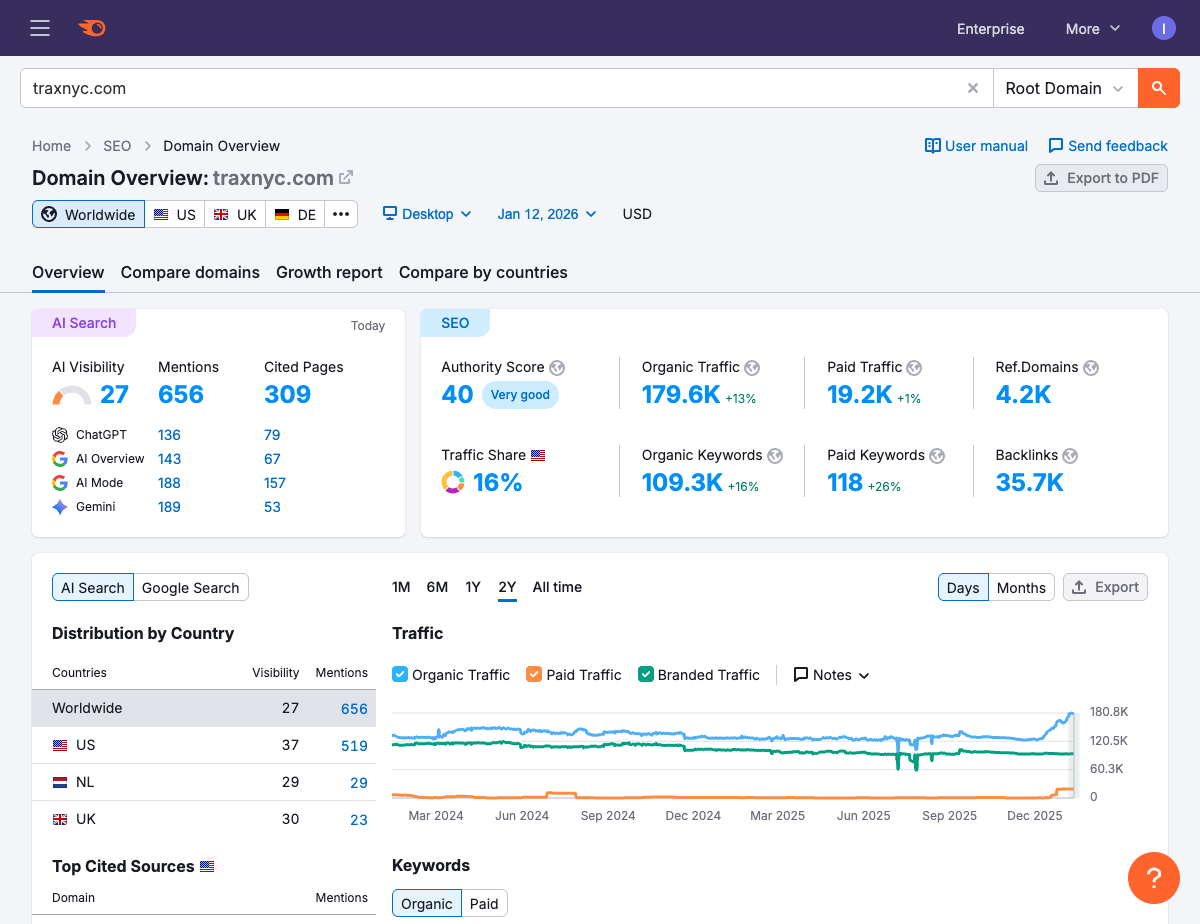The width and height of the screenshot is (1200, 924).
Task: Click the red search magnifier icon
Action: [x=1158, y=88]
